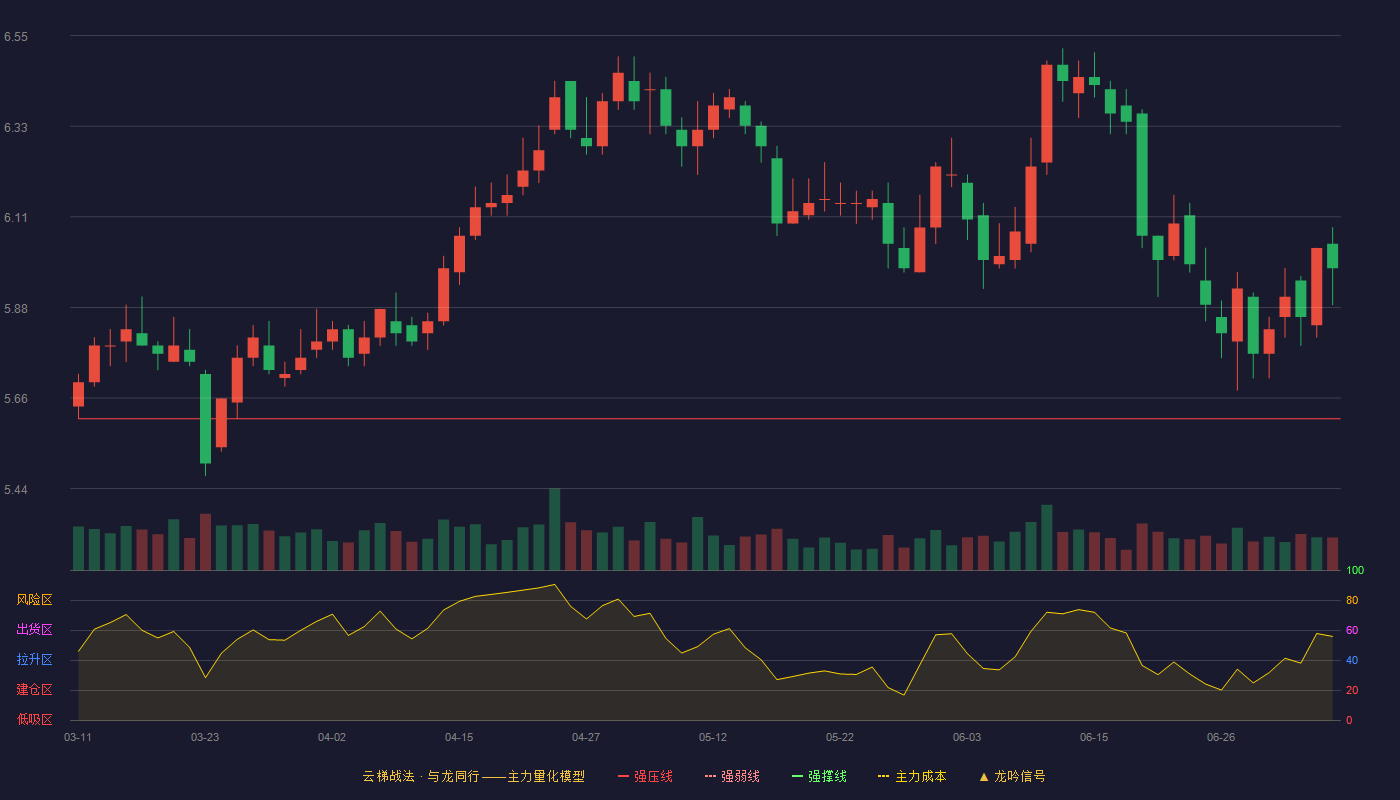
Task: Click the 05-12 date label
Action: click(713, 737)
